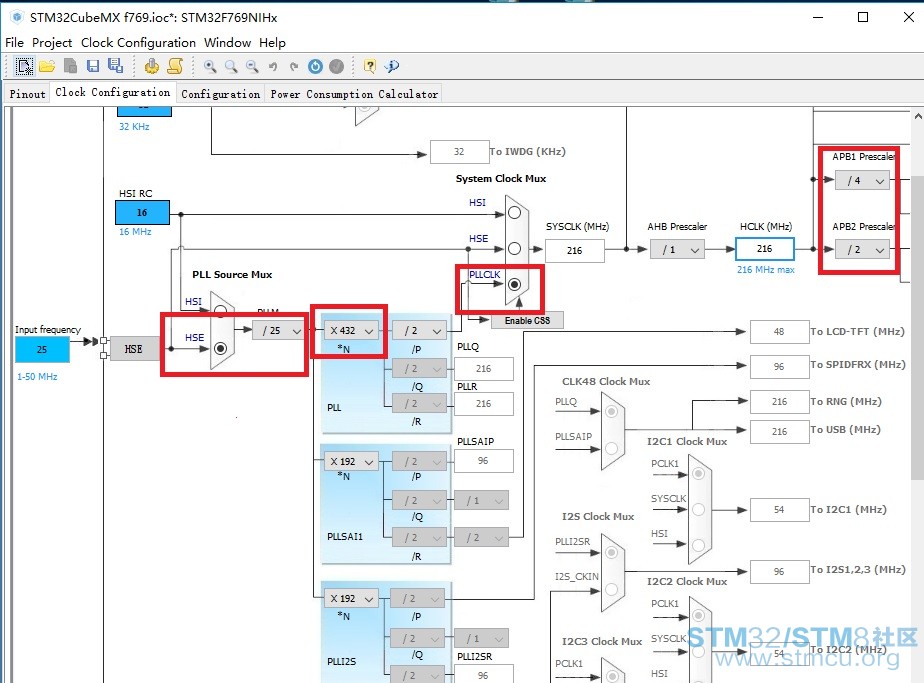Open the main PLL X 432 multiplier dropdown

[x=352, y=331]
